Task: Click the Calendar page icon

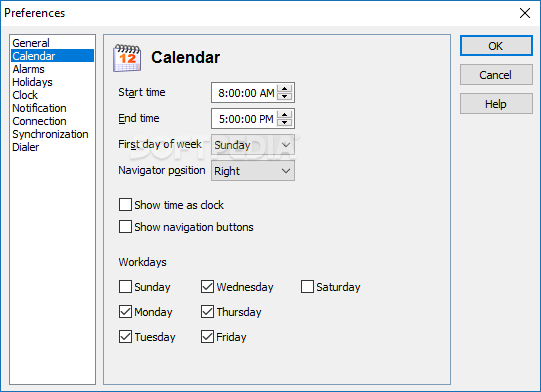Action: pos(127,58)
